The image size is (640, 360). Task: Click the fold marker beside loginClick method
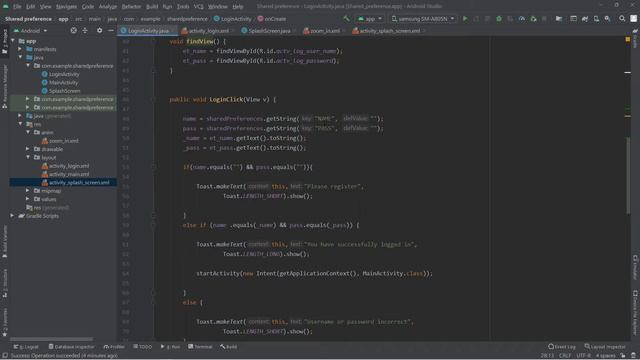coord(154,99)
